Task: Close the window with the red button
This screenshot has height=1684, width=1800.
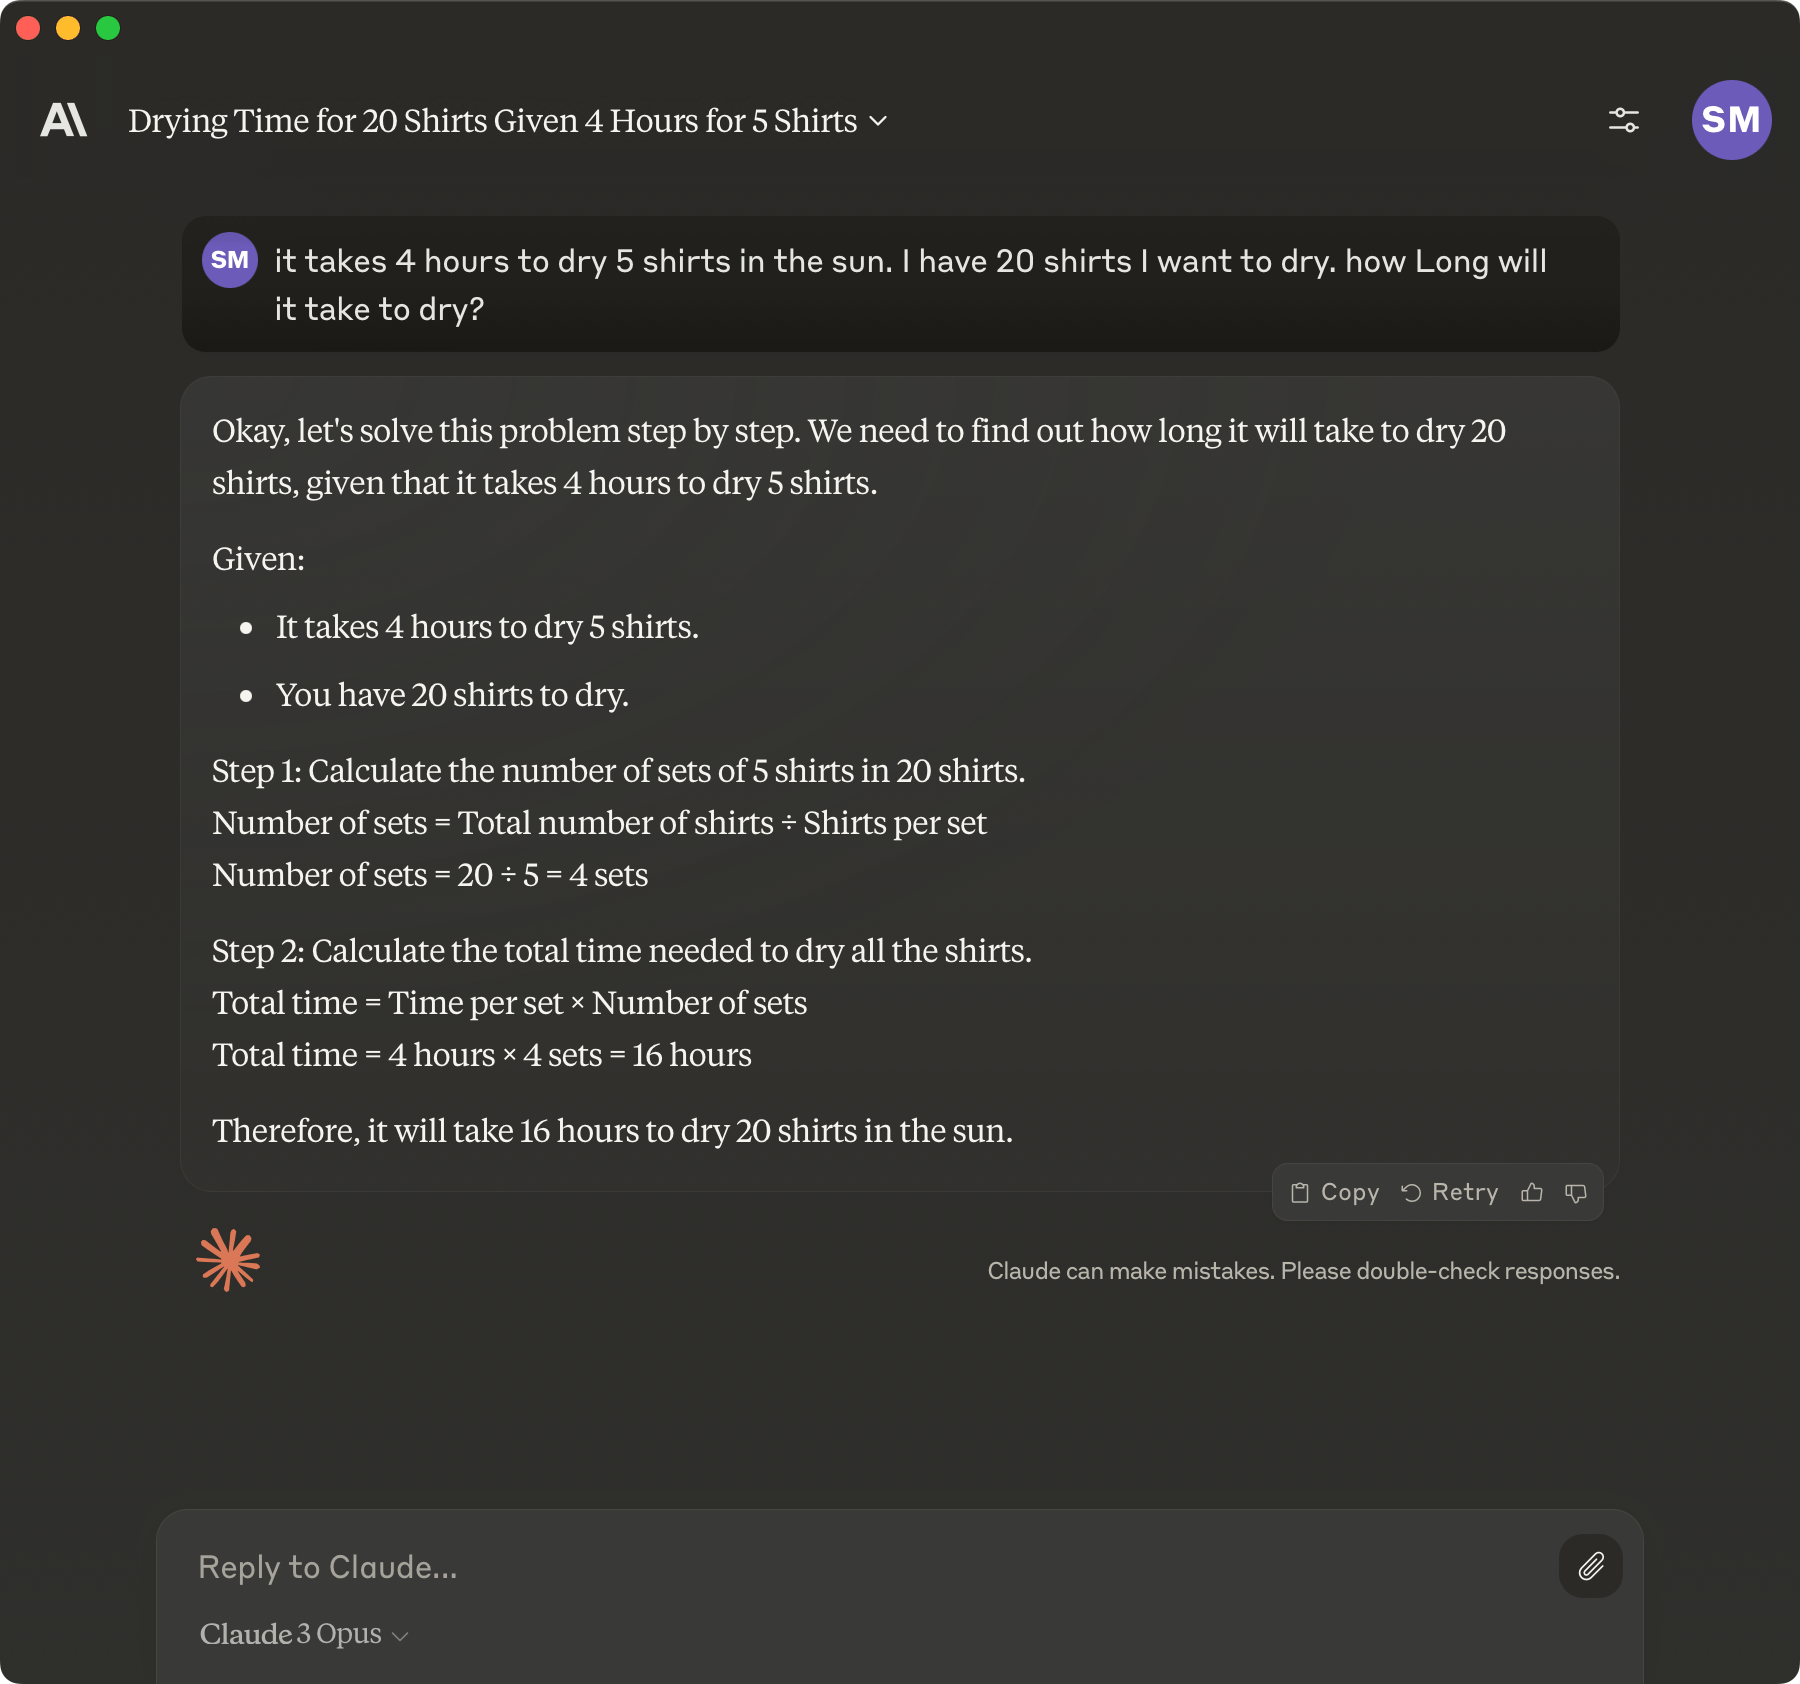Action: pyautogui.click(x=28, y=28)
